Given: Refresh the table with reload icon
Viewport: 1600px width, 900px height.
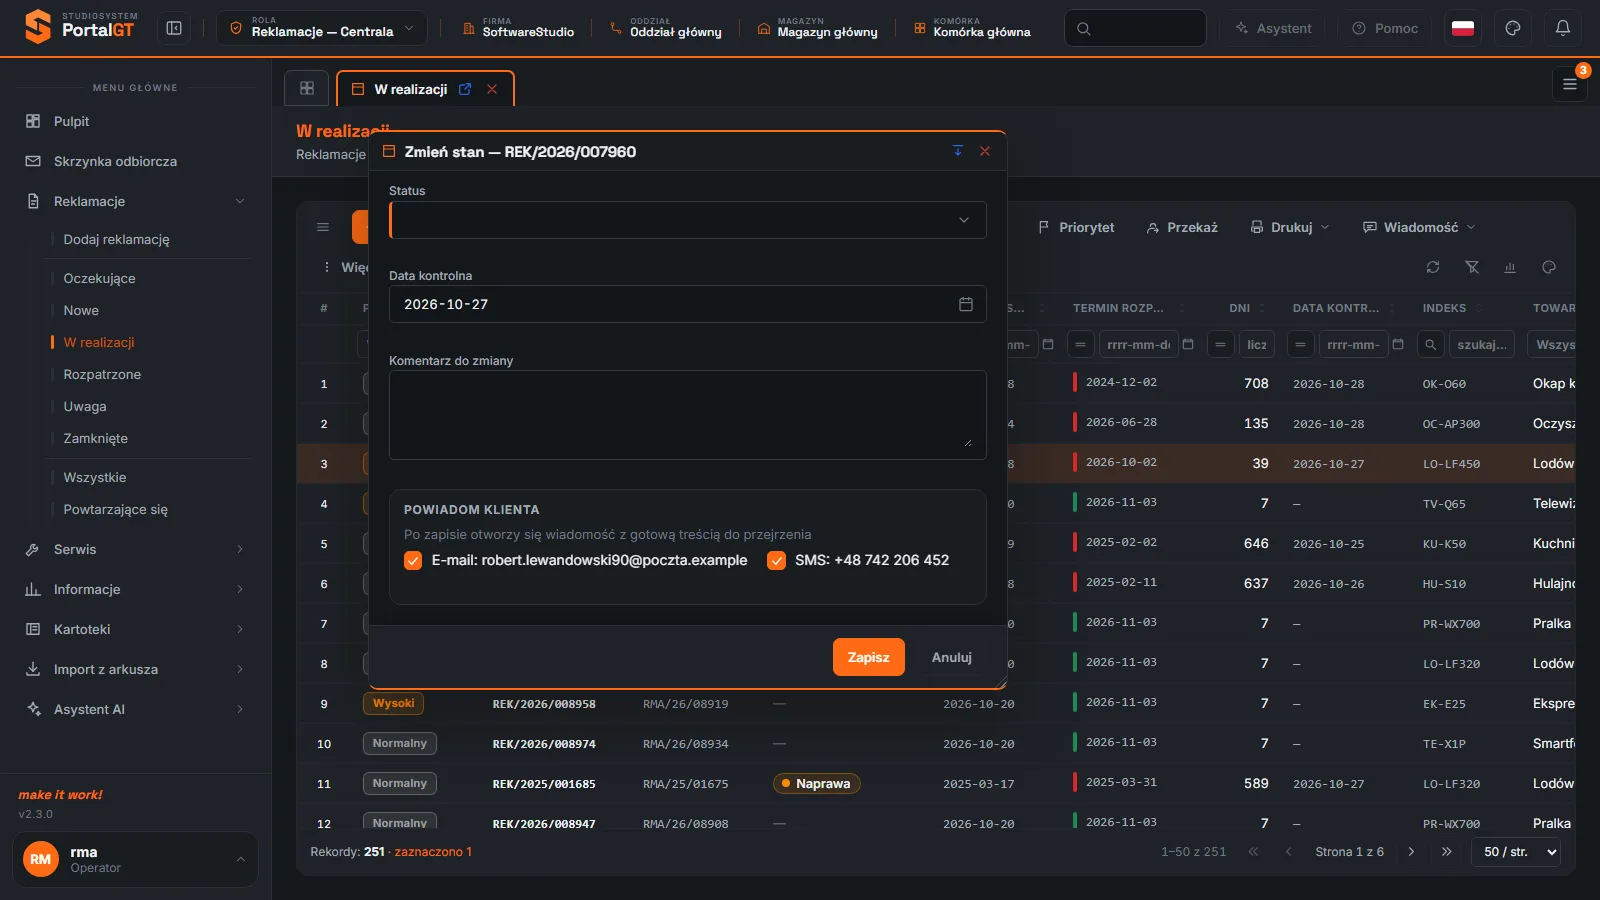Looking at the screenshot, I should click(1433, 267).
